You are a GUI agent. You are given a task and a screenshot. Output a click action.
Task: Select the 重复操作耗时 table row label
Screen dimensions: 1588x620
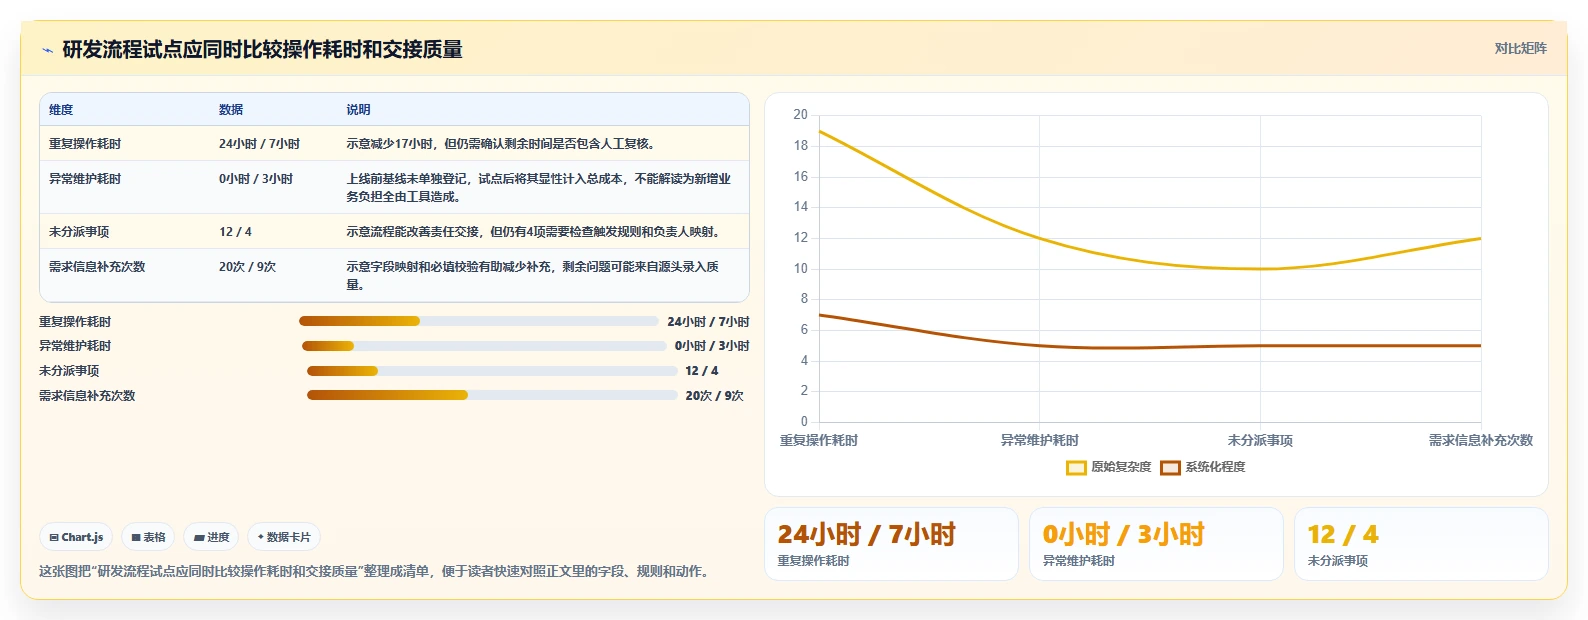(x=85, y=144)
